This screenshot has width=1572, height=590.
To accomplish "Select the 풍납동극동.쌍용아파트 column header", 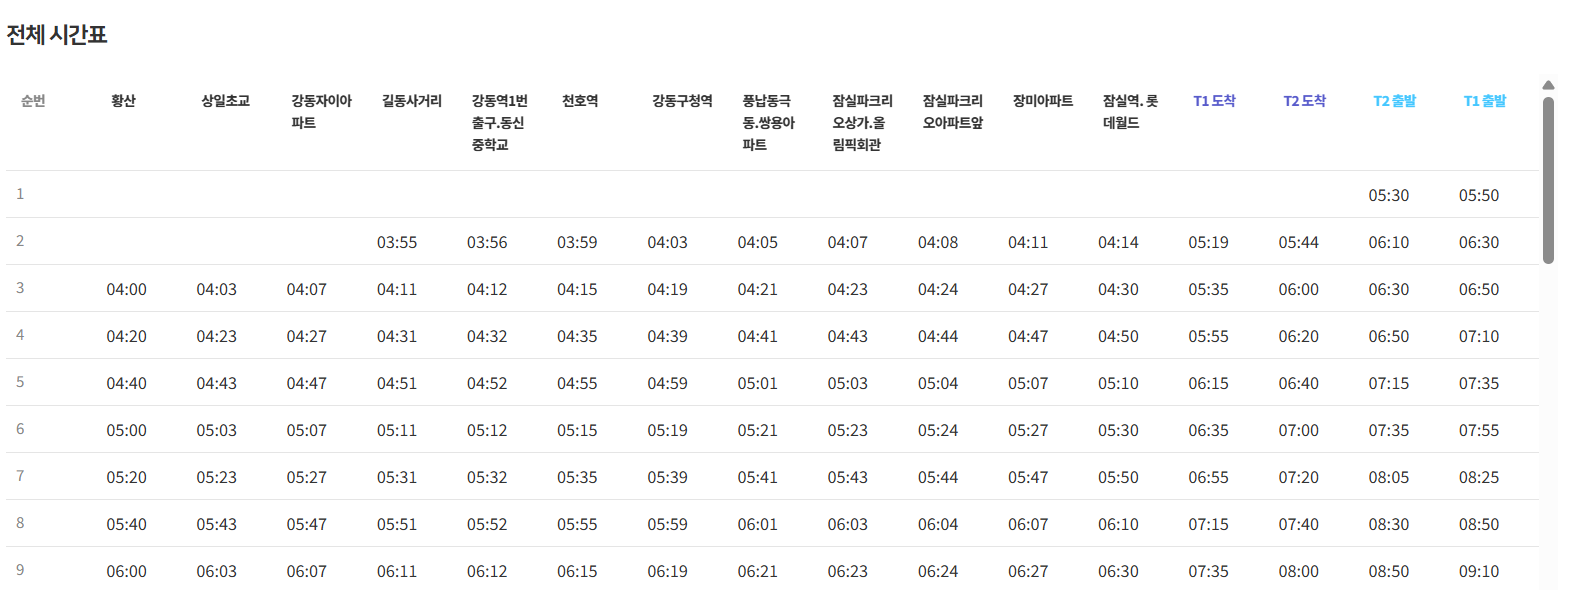I will [768, 123].
